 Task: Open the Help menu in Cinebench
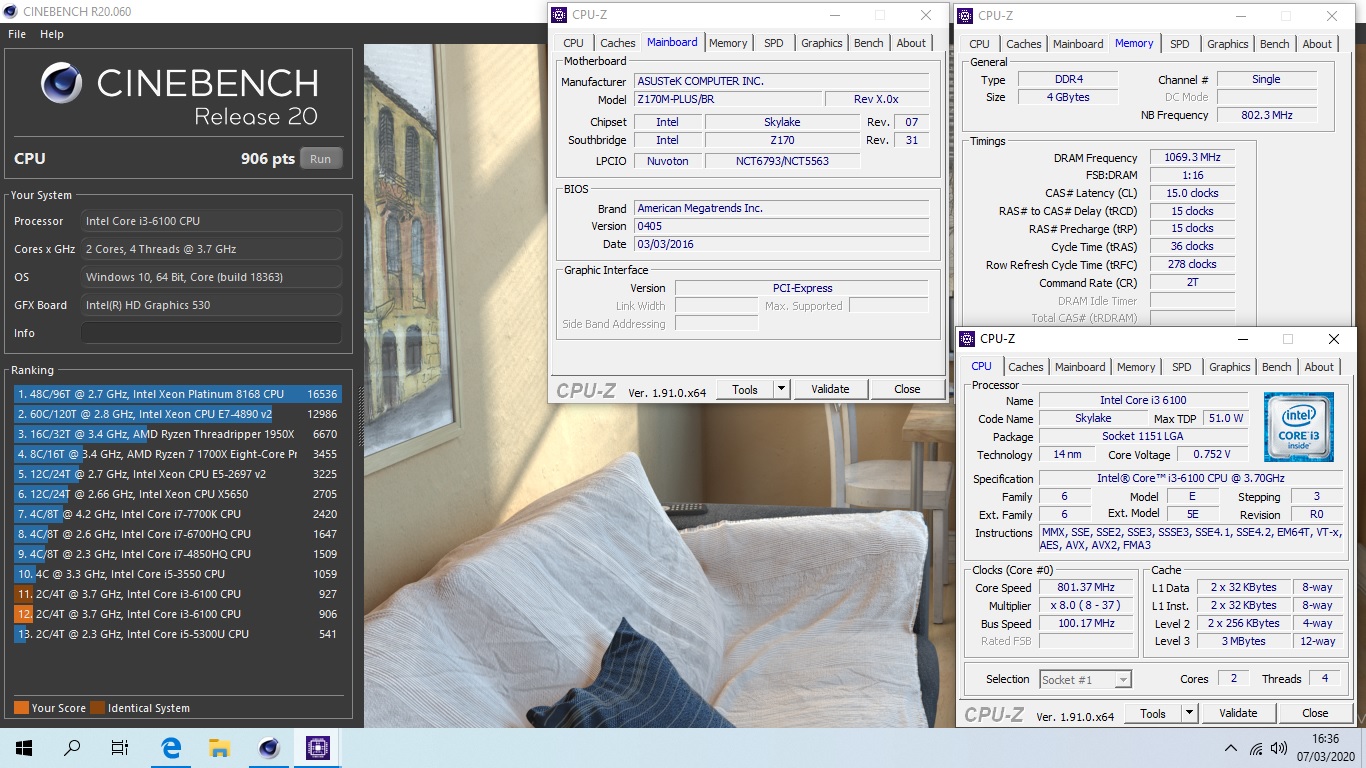point(52,34)
